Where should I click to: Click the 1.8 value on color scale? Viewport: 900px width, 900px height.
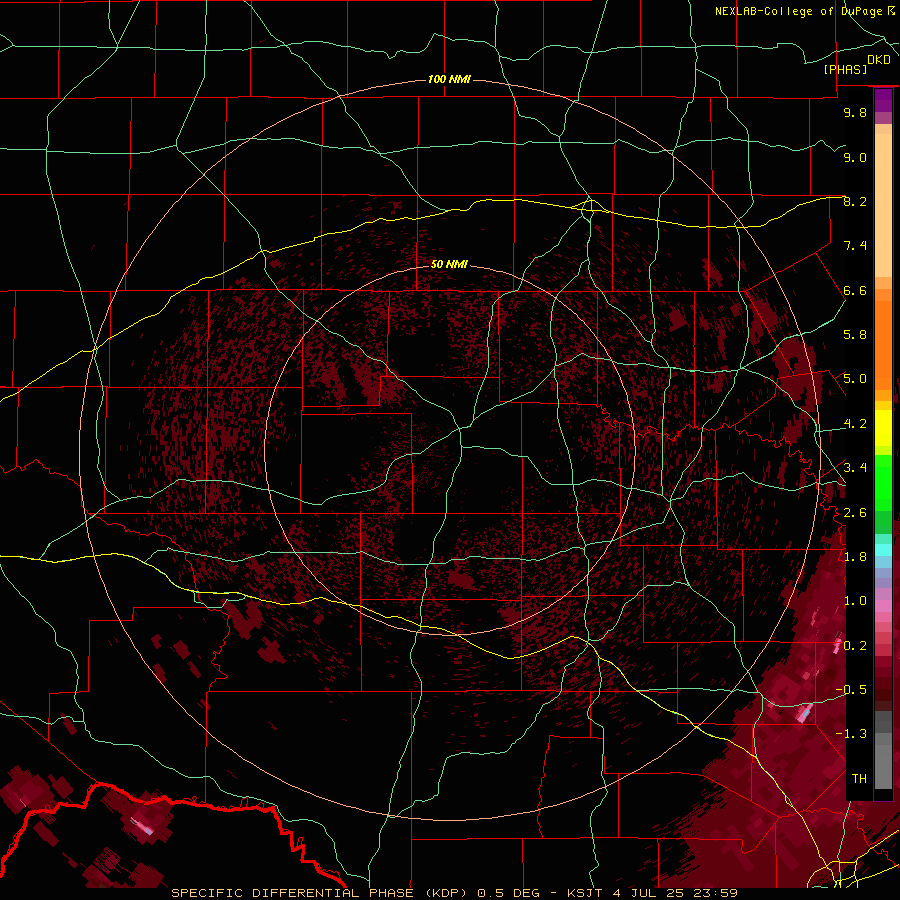pos(855,557)
